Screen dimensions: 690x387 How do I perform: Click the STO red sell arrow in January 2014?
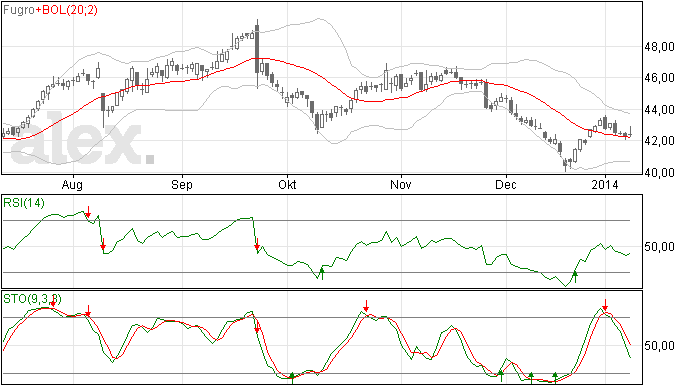point(605,305)
